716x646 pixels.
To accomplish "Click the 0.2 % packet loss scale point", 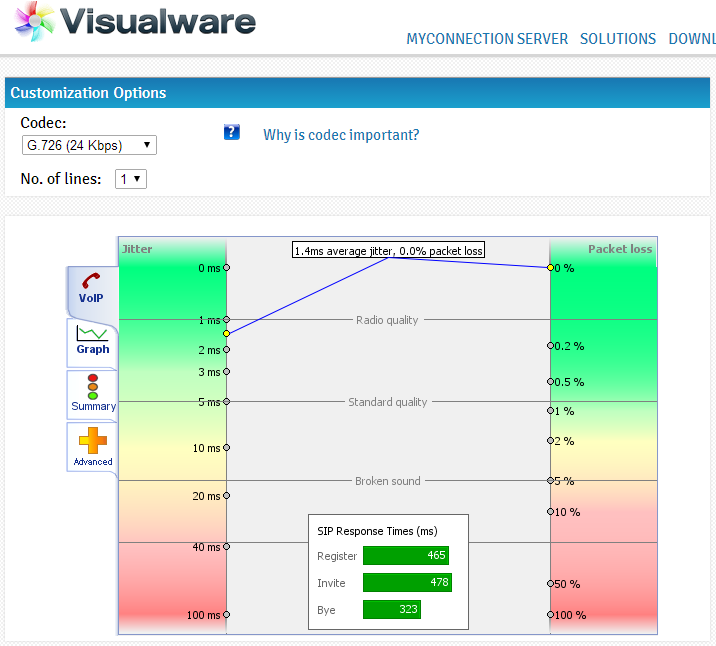I will point(550,346).
